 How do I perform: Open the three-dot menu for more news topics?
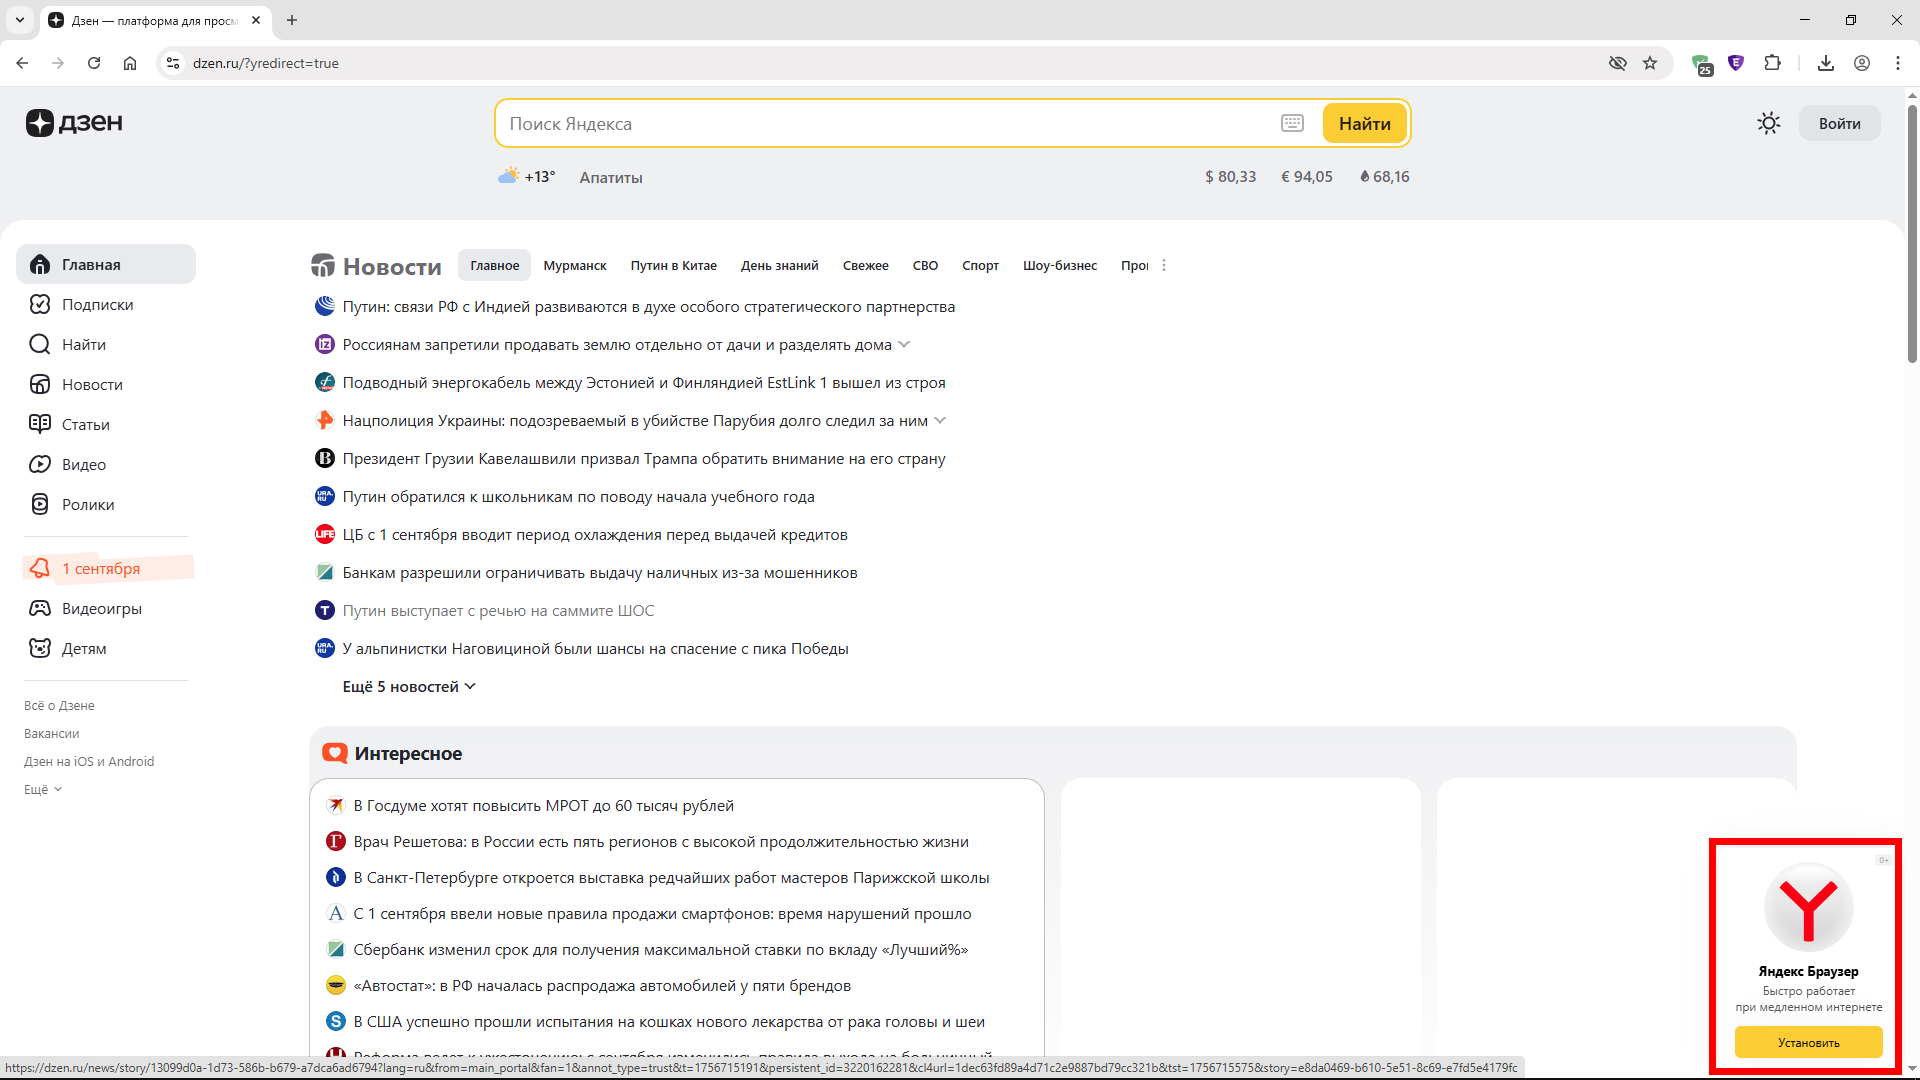(1164, 265)
